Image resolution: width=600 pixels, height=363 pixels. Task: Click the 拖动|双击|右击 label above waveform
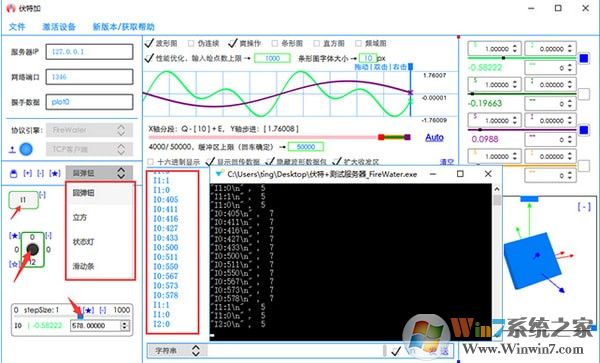[380, 67]
